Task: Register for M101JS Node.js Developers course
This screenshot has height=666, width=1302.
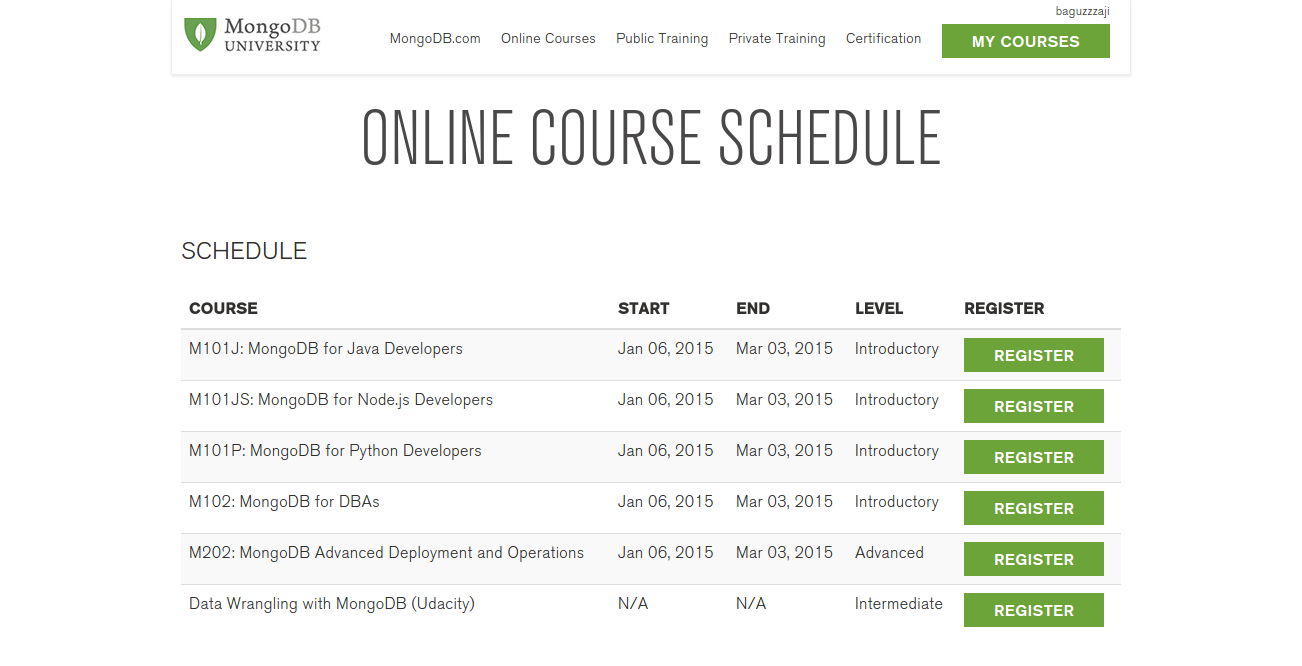Action: 1034,406
